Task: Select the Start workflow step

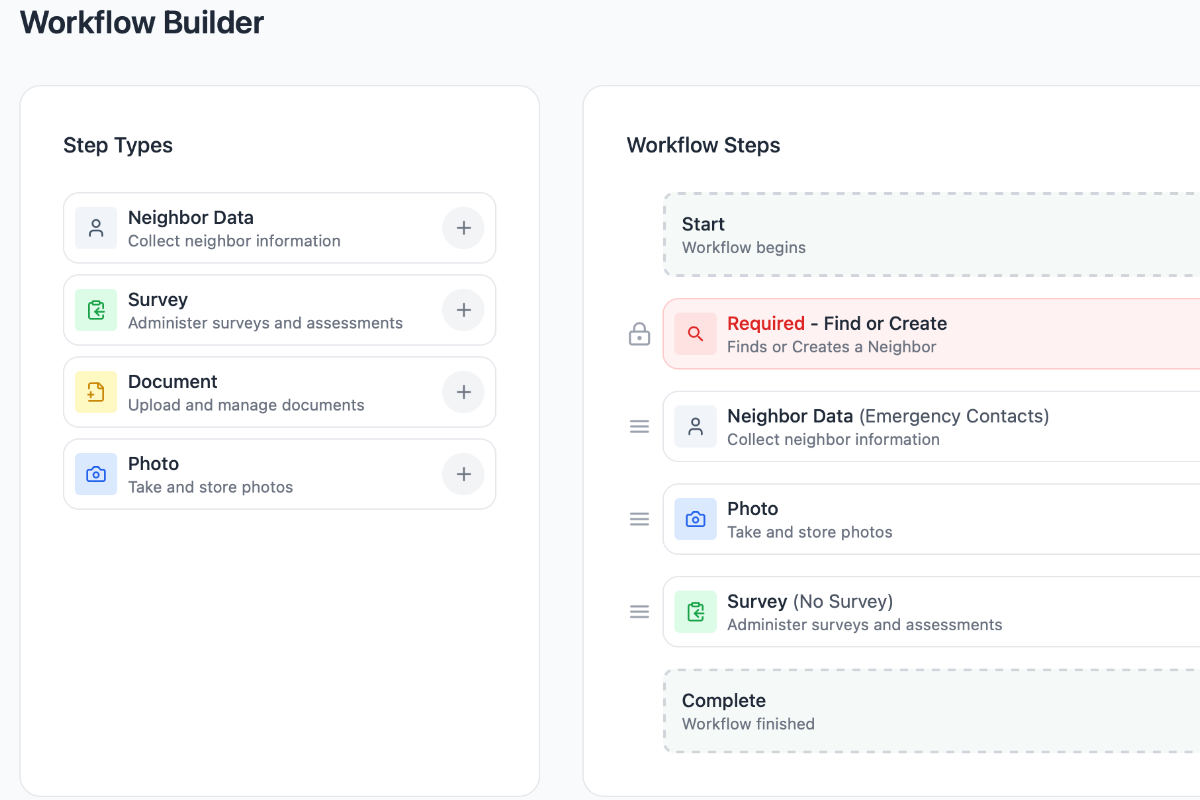Action: point(900,234)
